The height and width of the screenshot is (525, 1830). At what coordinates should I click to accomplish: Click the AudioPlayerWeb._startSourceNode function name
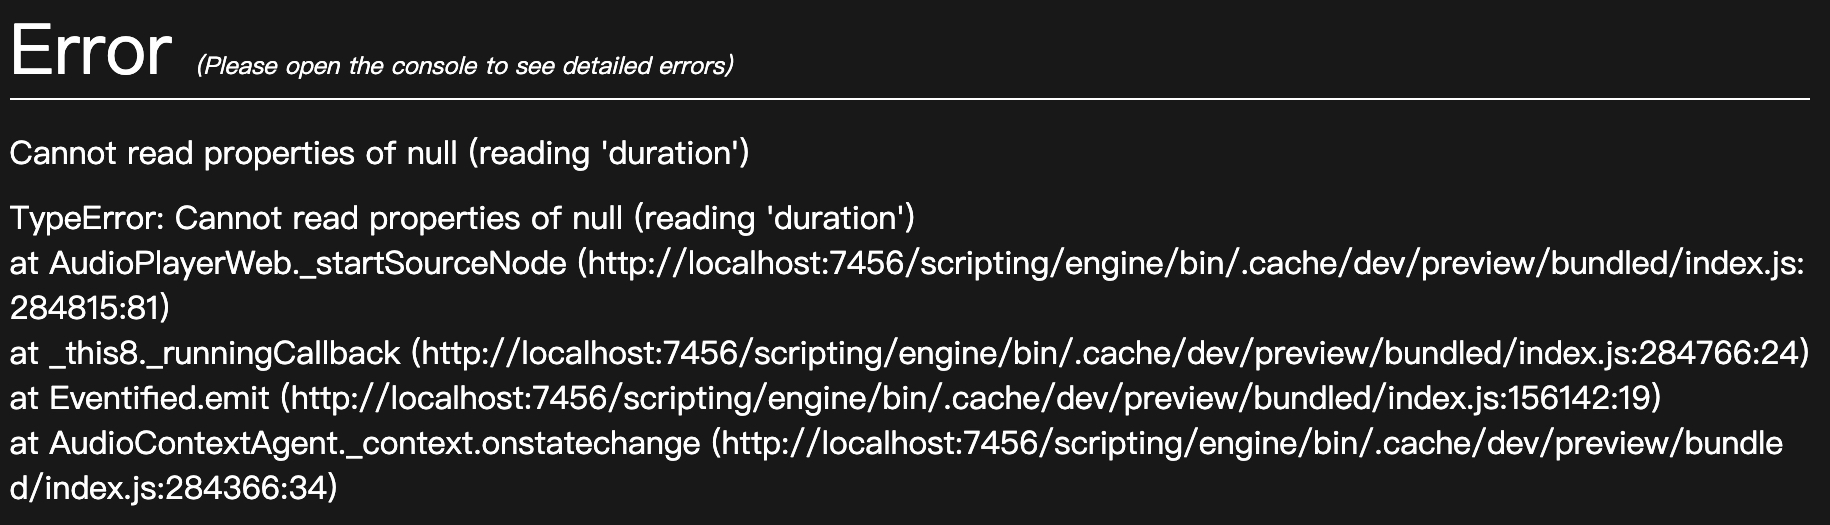pyautogui.click(x=307, y=264)
